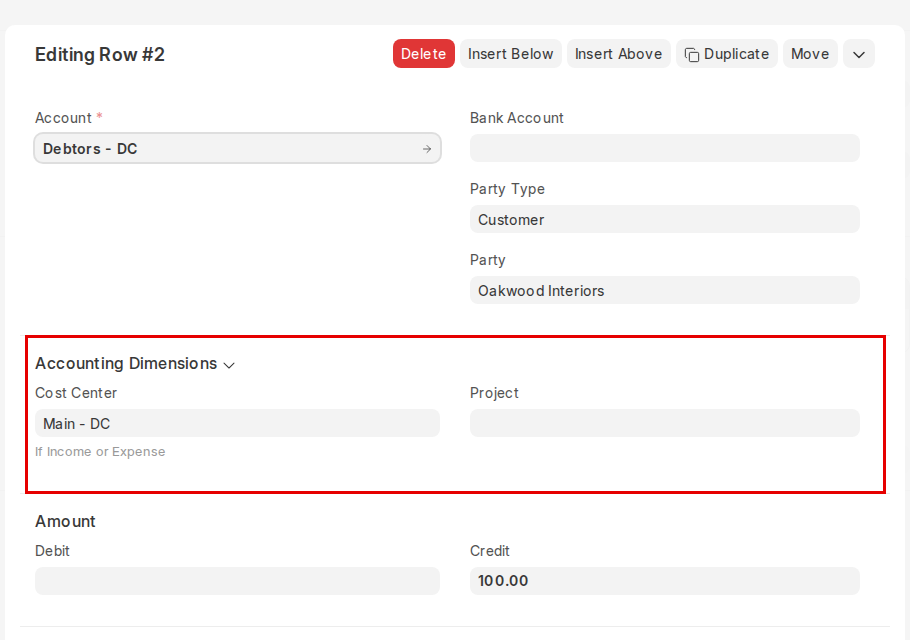Click the Party field showing Oakwood Interiors
The height and width of the screenshot is (640, 910).
click(665, 290)
